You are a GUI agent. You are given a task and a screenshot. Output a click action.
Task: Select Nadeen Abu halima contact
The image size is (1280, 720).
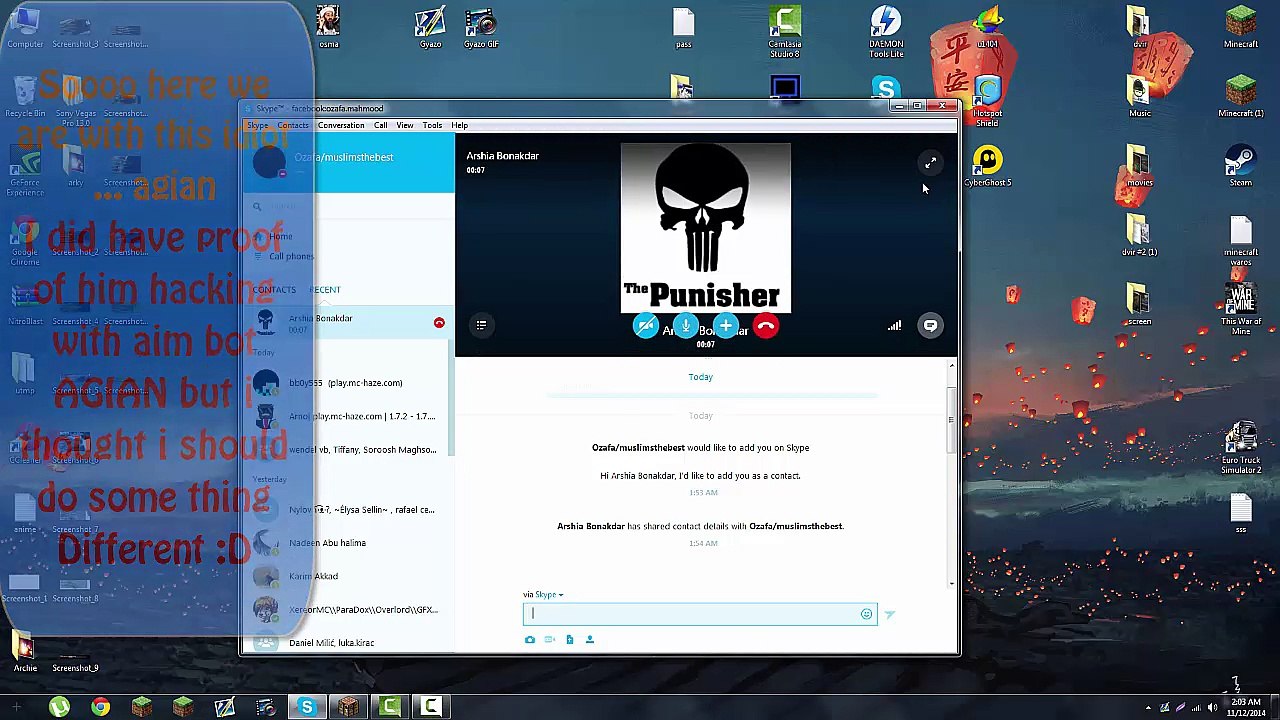click(346, 543)
